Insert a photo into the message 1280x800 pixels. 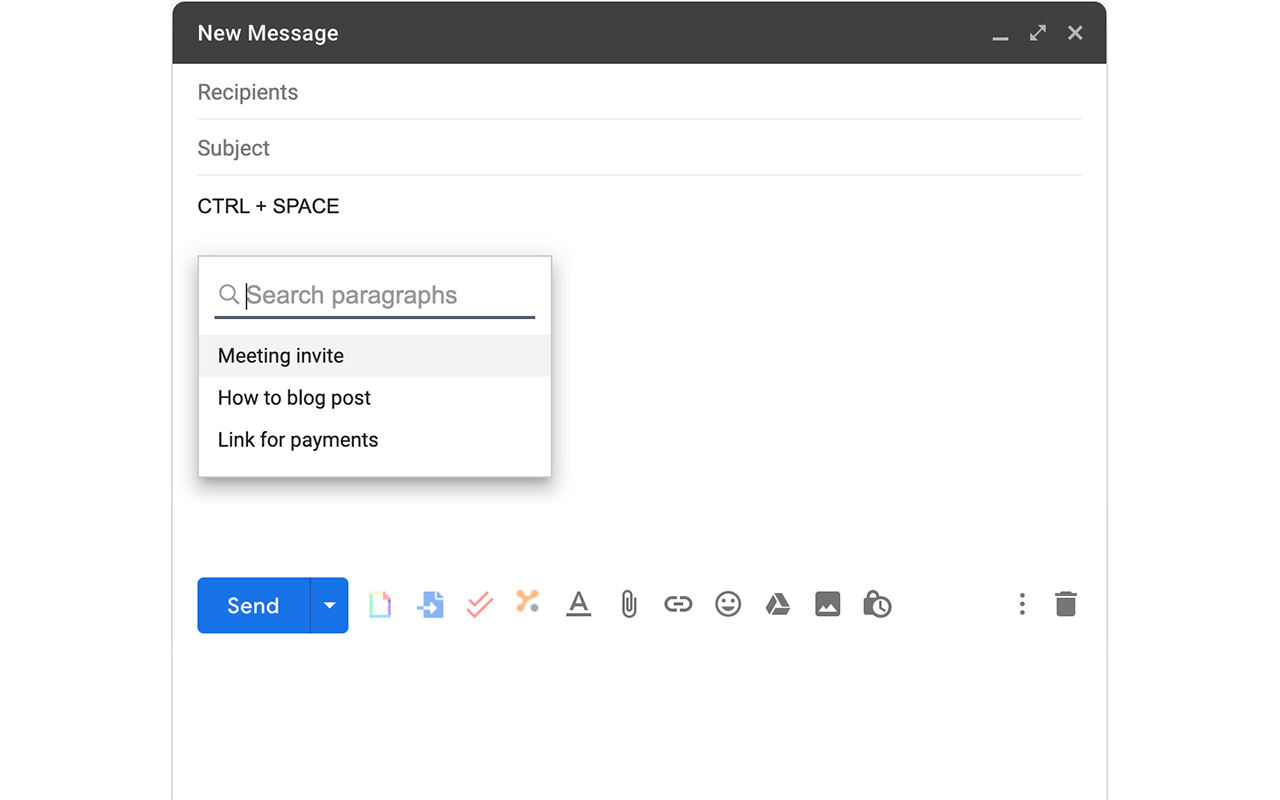pyautogui.click(x=827, y=604)
